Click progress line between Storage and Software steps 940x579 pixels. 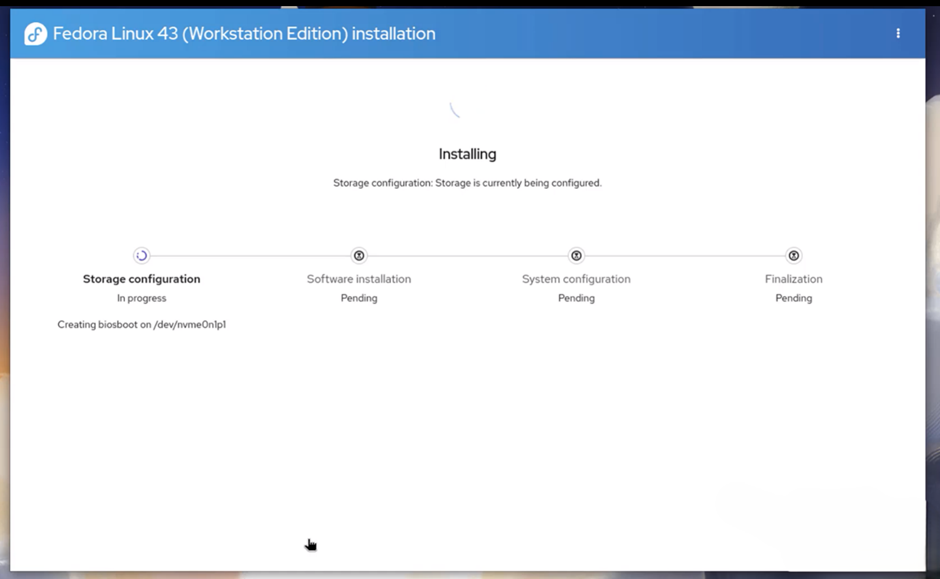250,256
